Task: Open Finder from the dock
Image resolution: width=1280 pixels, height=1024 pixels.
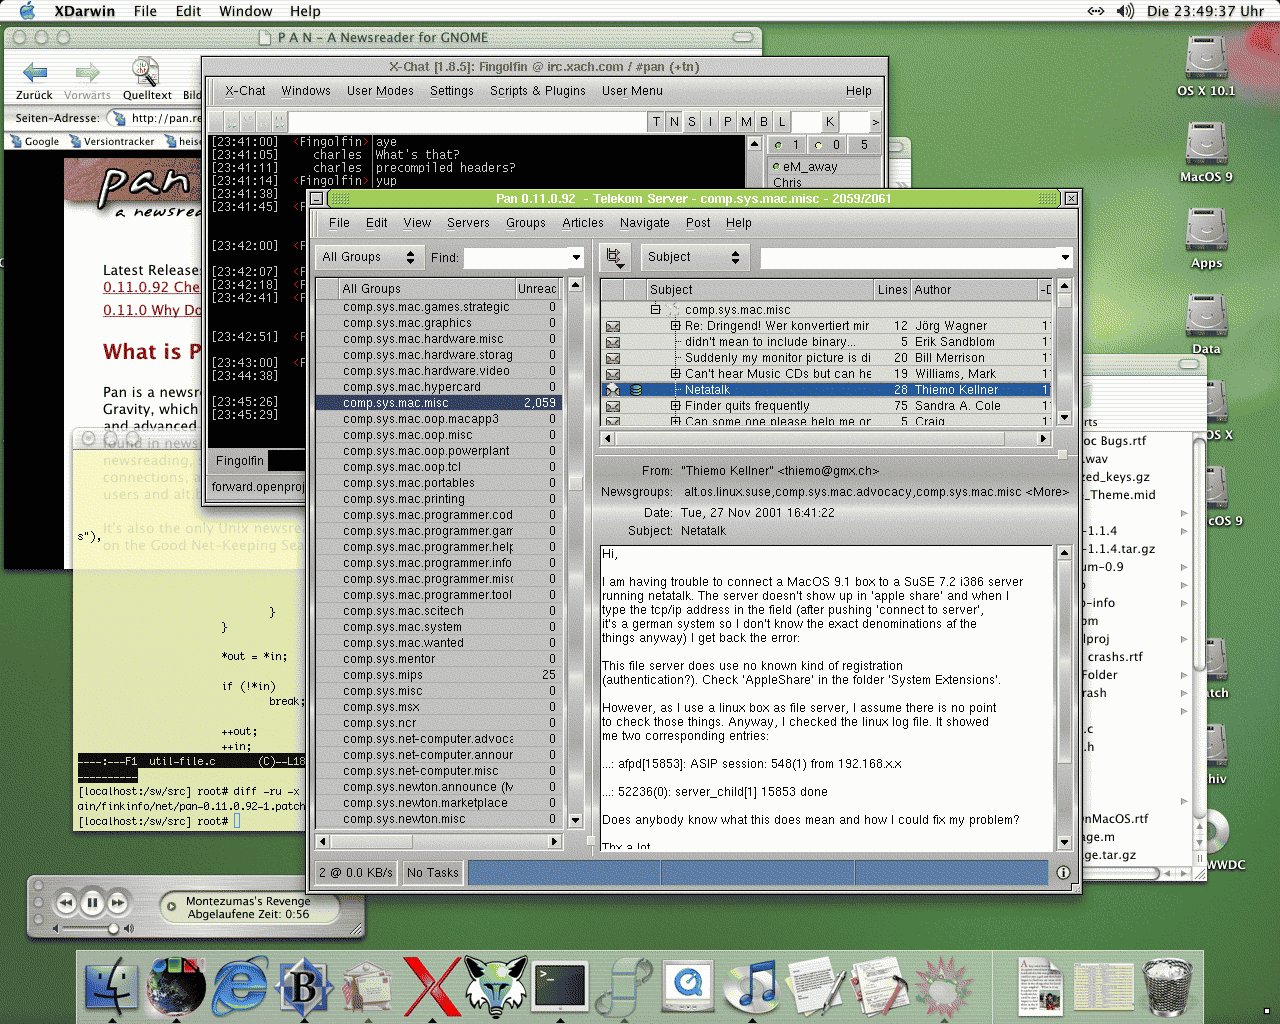Action: pyautogui.click(x=112, y=986)
